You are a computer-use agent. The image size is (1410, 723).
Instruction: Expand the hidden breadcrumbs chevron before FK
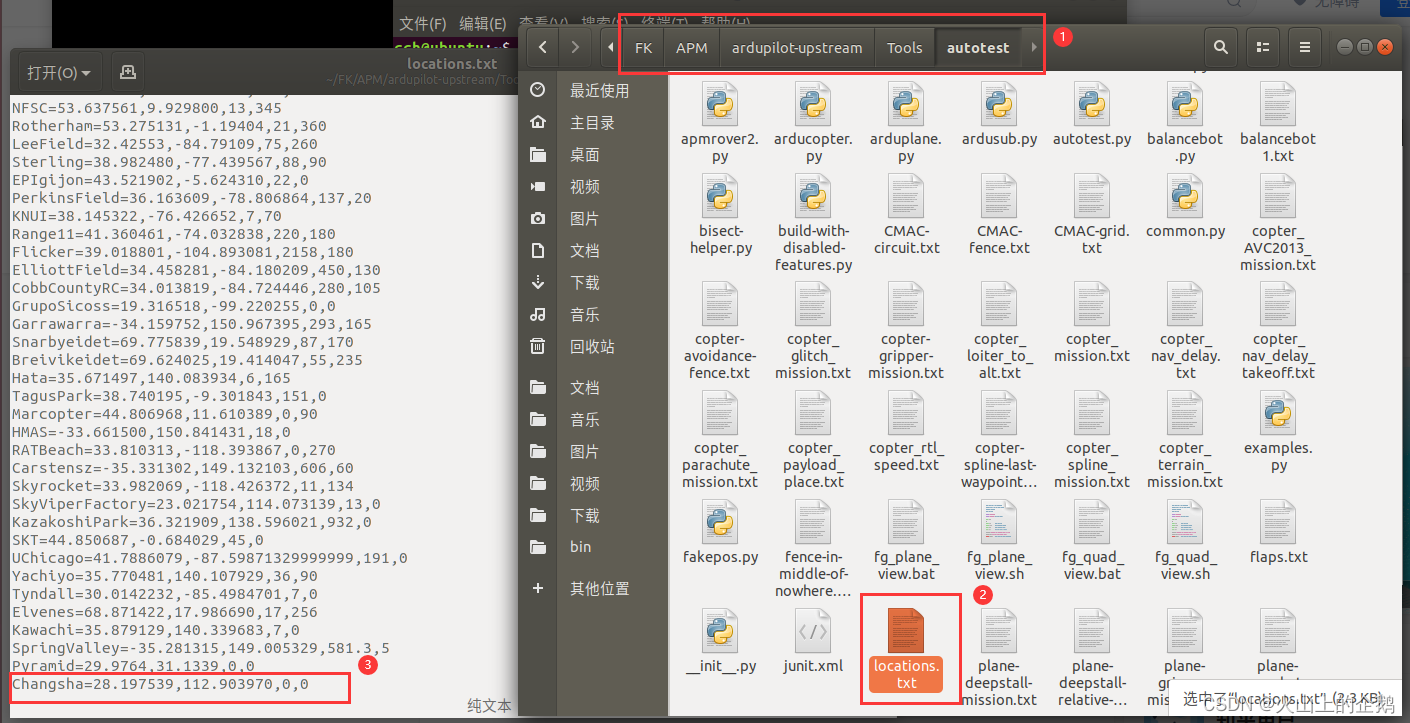[x=611, y=47]
